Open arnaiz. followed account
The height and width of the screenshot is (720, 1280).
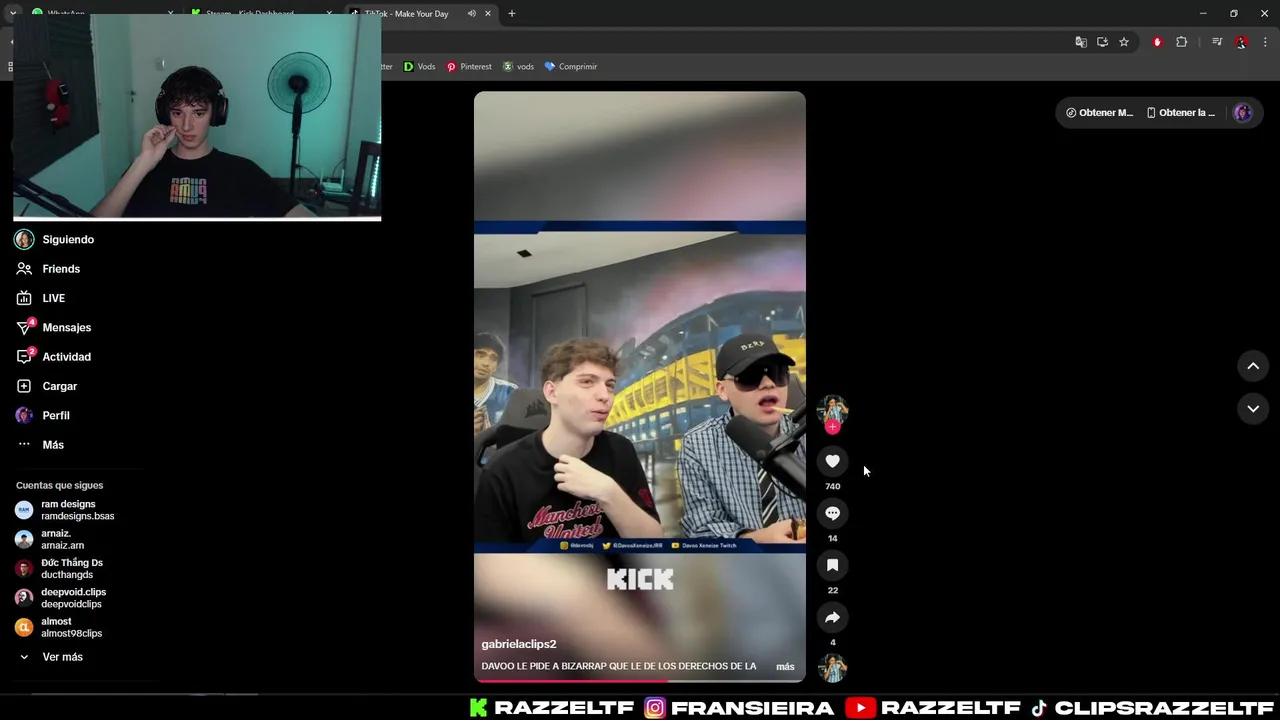pos(62,539)
